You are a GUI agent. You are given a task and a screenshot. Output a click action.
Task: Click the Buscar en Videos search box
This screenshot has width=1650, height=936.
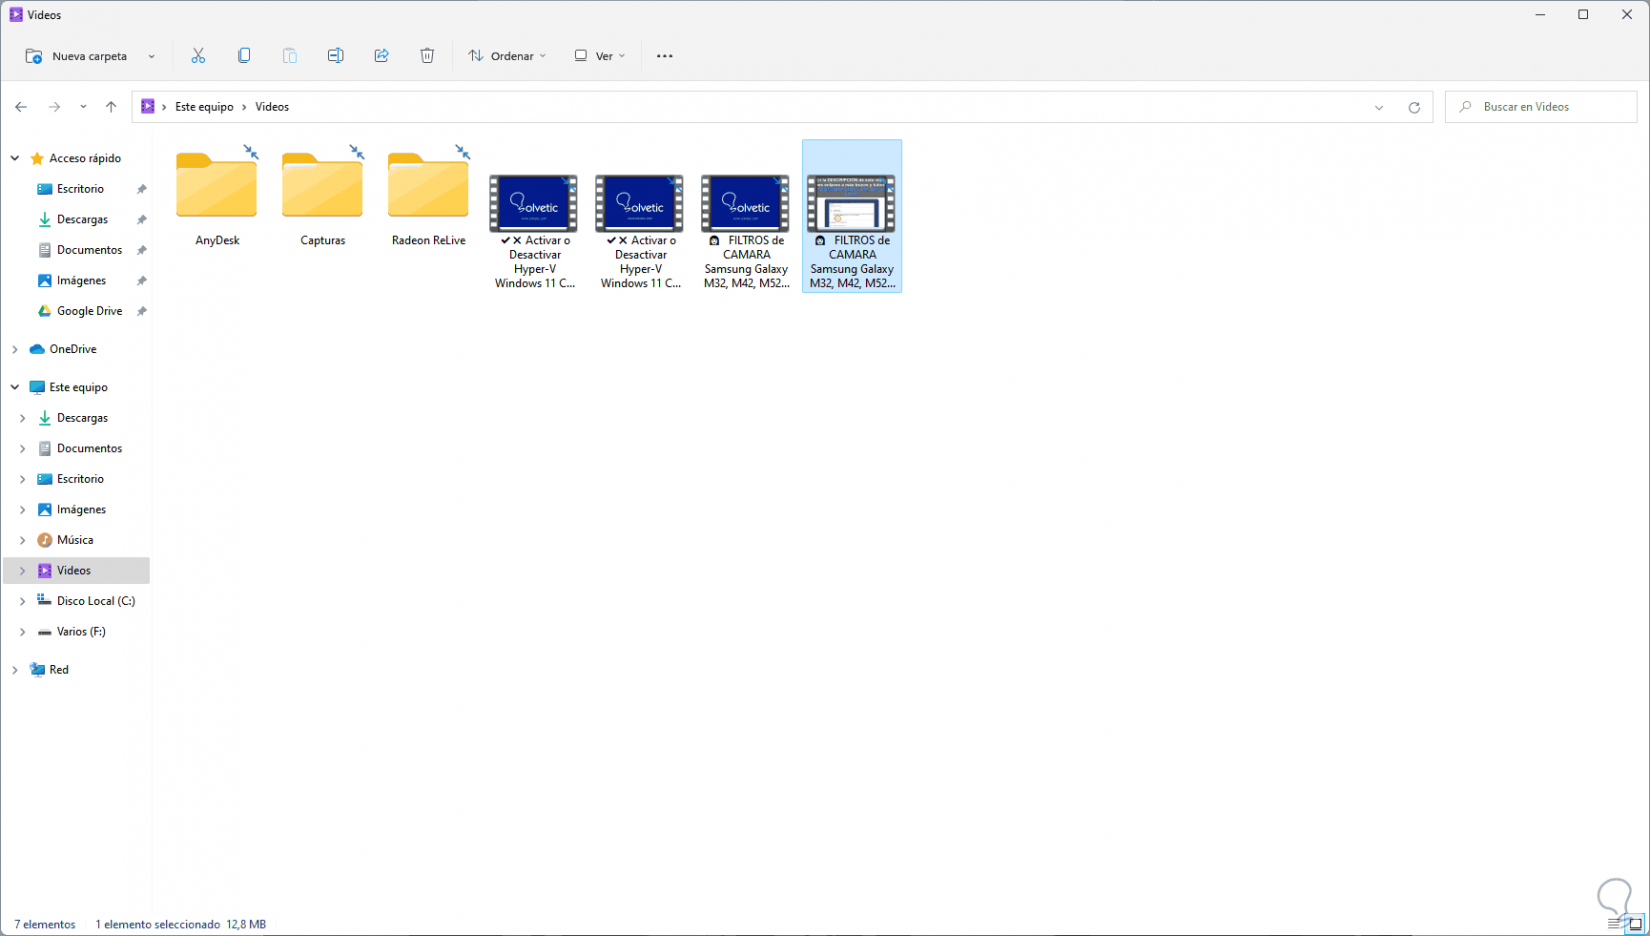click(x=1541, y=107)
